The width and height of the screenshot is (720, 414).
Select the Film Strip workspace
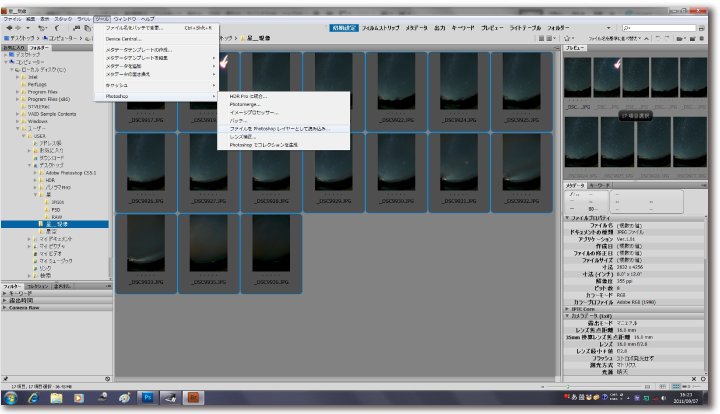[382, 28]
